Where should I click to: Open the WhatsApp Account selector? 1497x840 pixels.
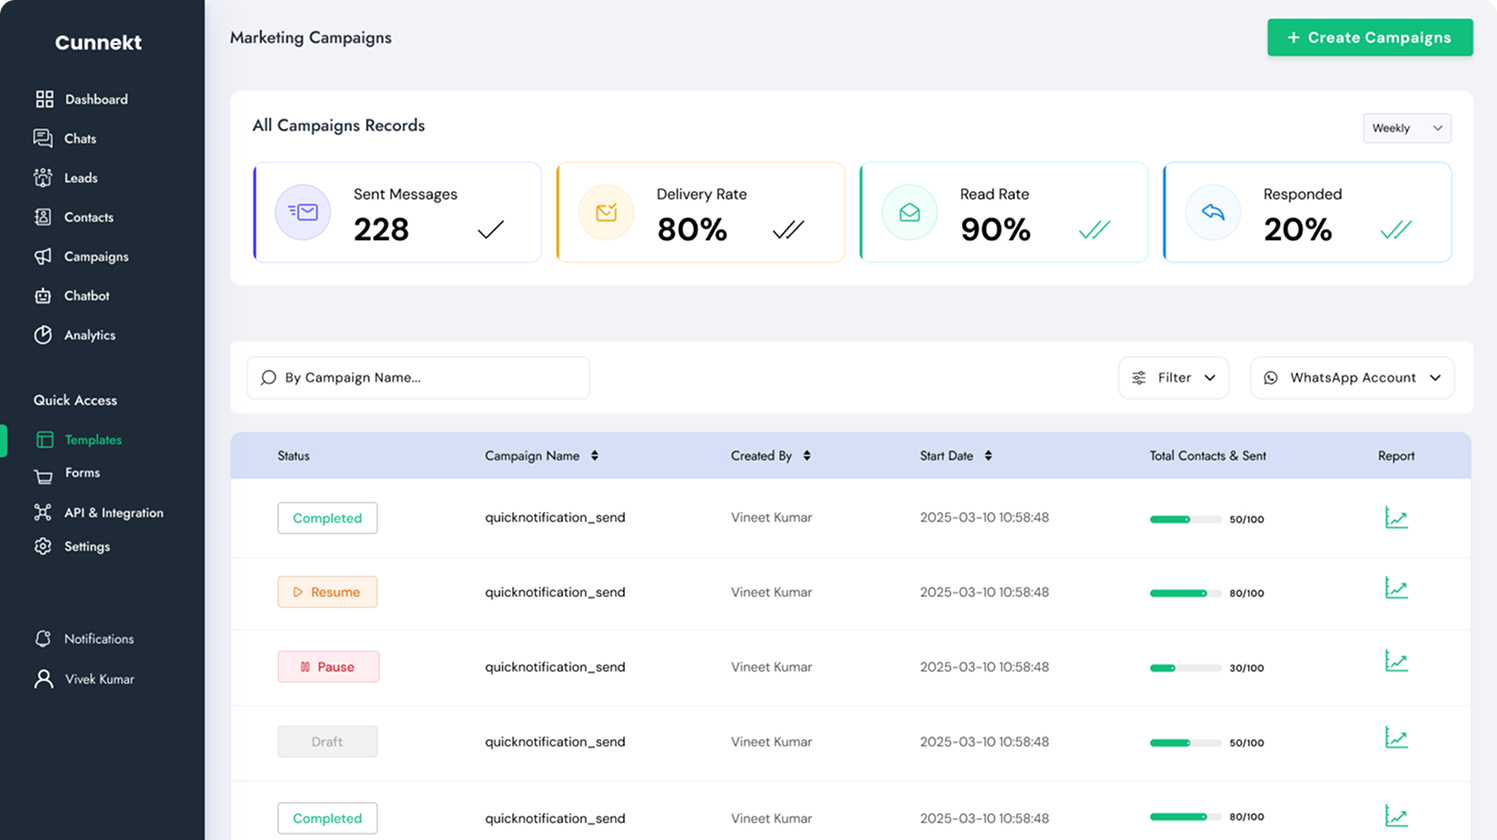(x=1351, y=377)
